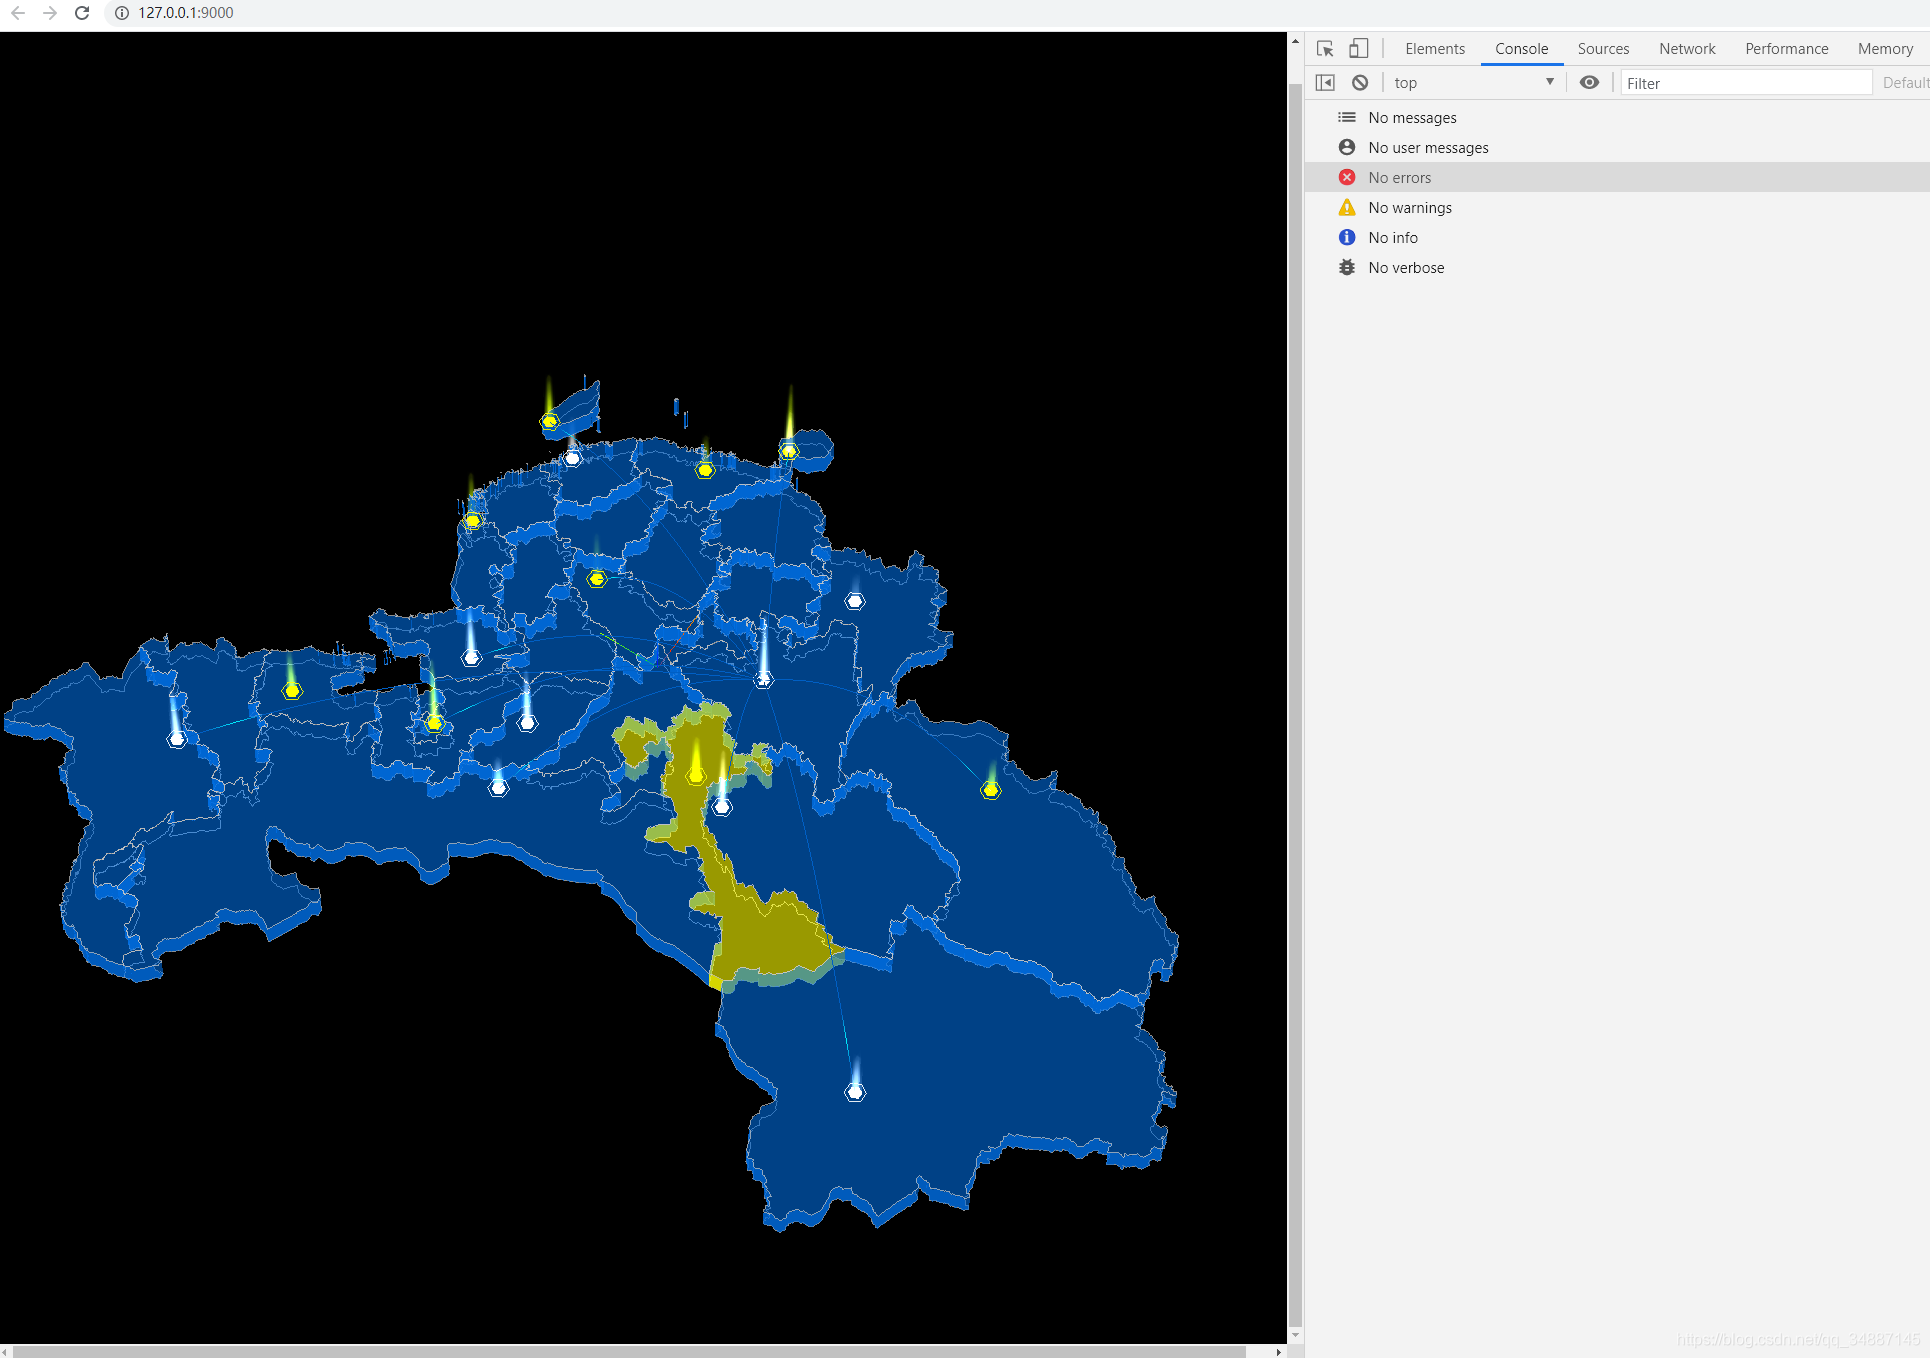The image size is (1930, 1358).
Task: Select the No user messages entry
Action: 1427,148
